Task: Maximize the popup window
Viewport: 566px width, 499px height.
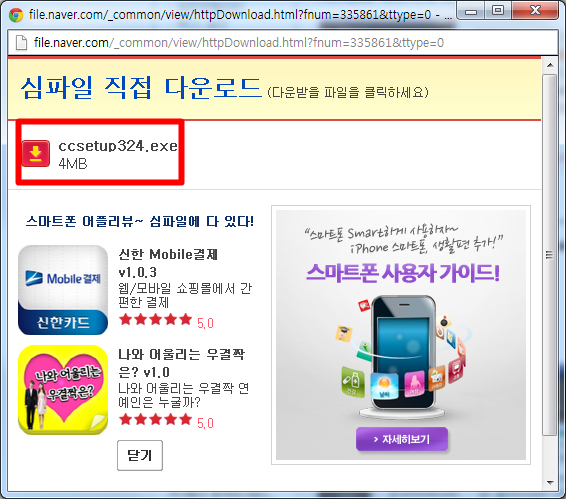Action: point(498,11)
